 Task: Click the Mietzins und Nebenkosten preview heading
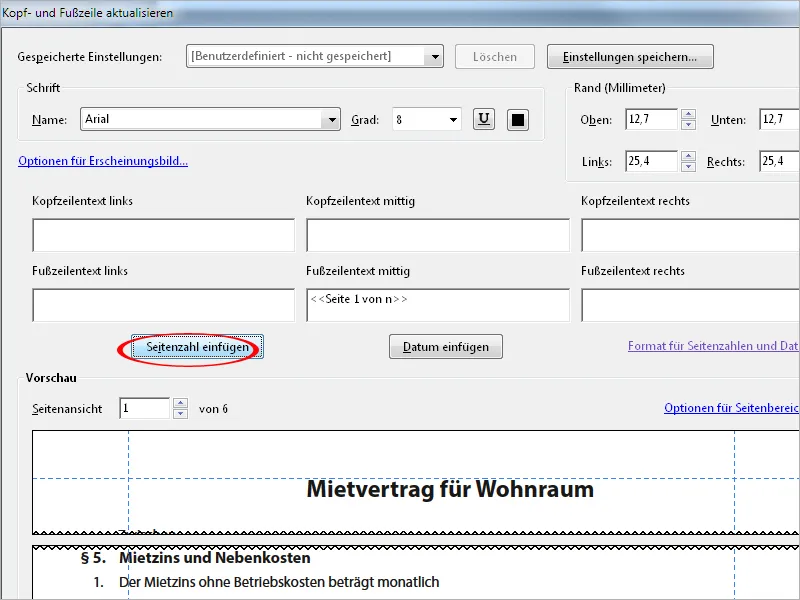coord(215,558)
